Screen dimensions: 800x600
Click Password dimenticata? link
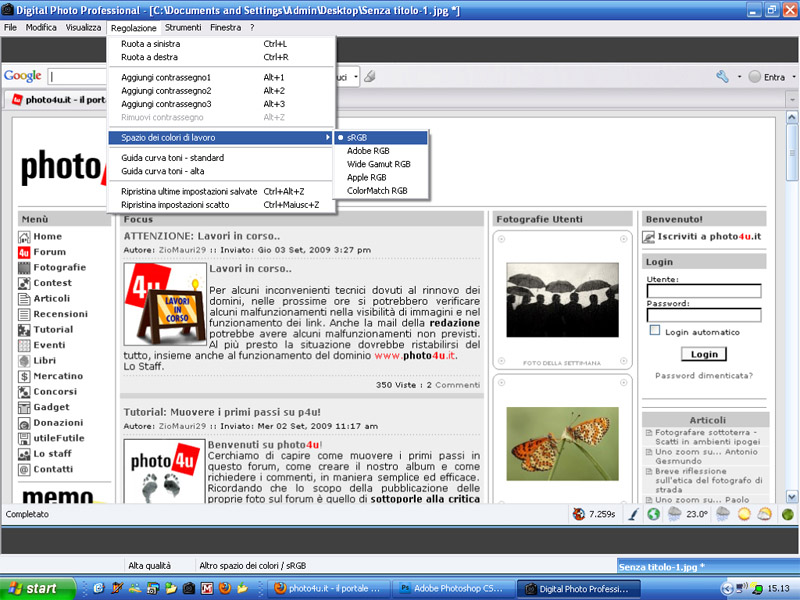coord(704,376)
